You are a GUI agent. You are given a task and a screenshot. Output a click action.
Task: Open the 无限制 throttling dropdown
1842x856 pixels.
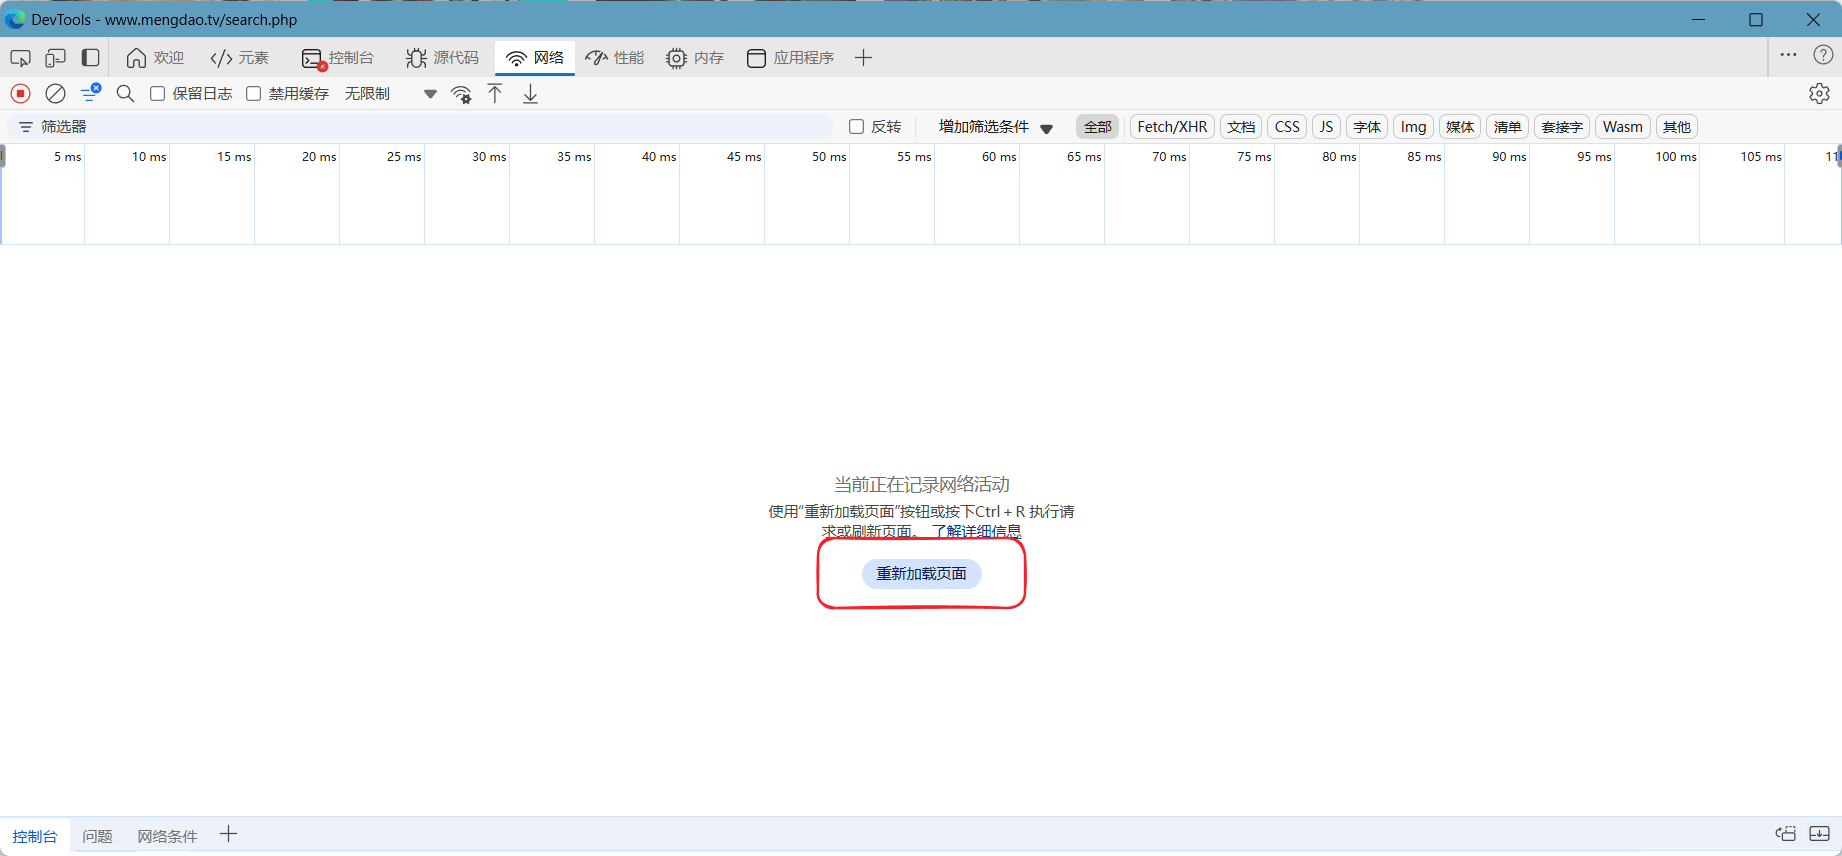pyautogui.click(x=390, y=94)
